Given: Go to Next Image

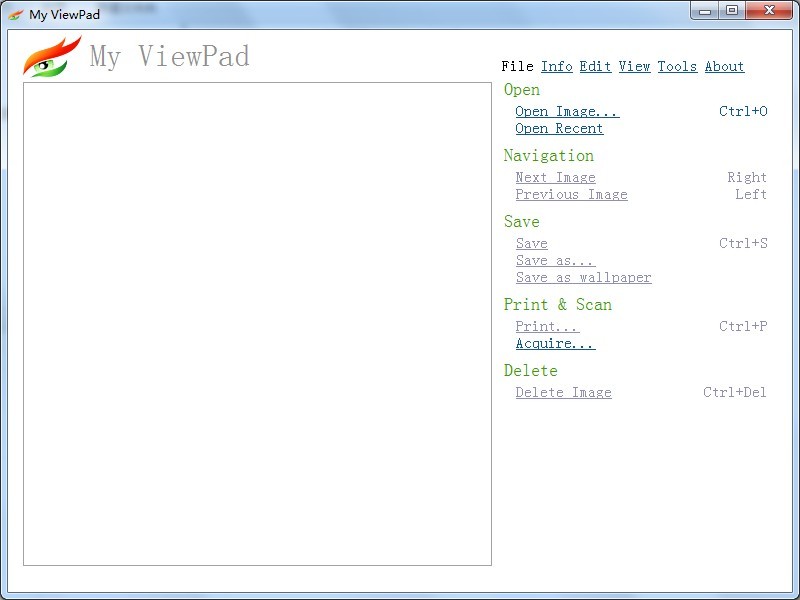Looking at the screenshot, I should (555, 177).
